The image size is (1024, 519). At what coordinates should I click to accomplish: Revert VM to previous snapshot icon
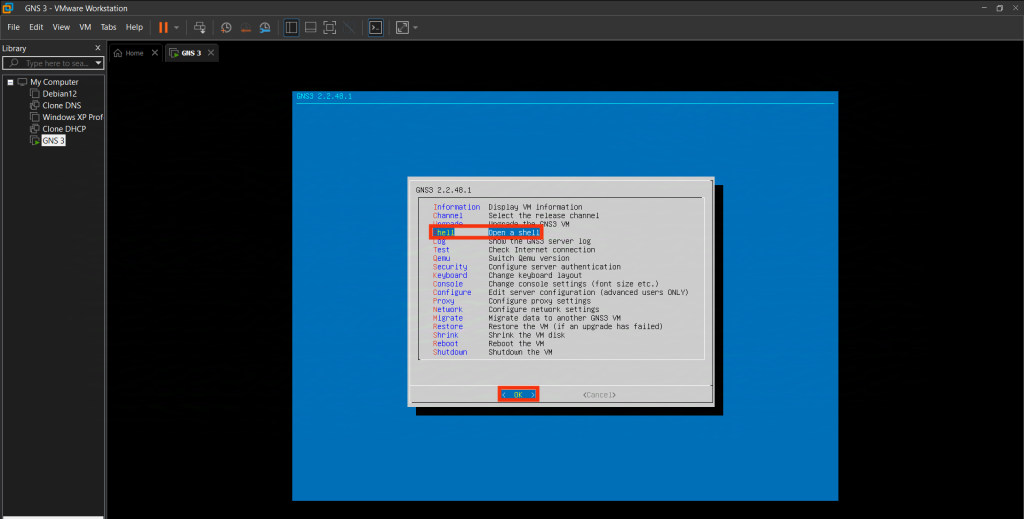click(x=245, y=27)
